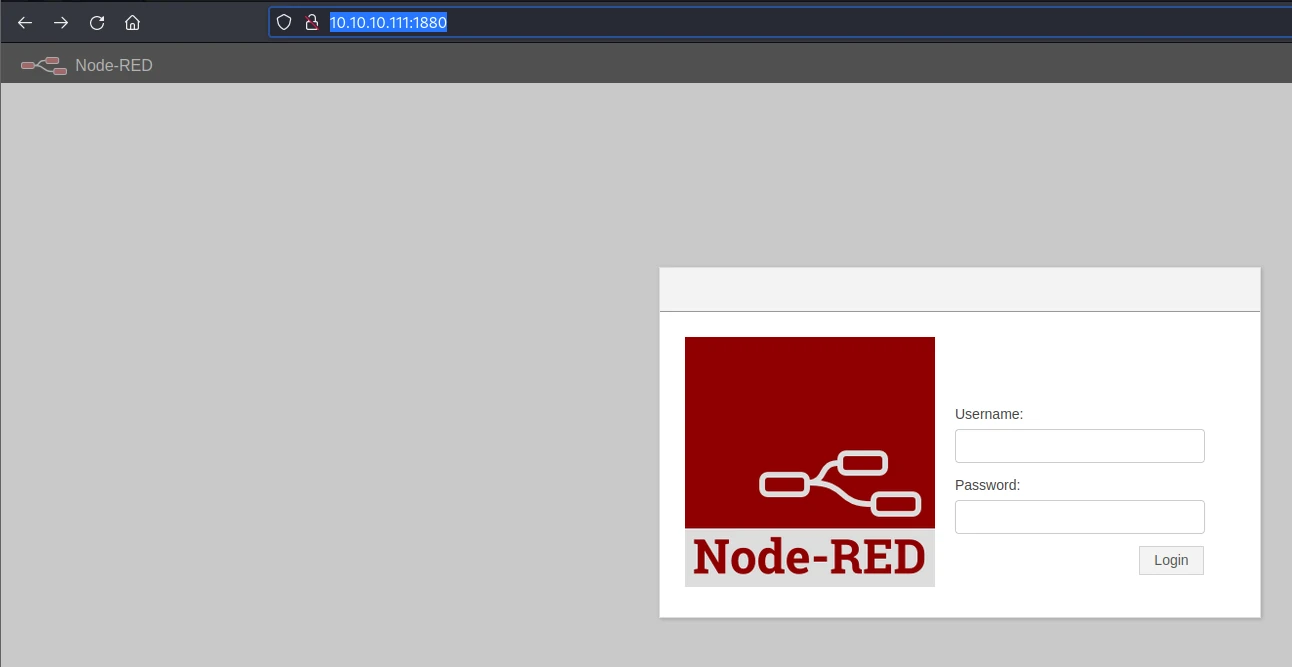
Task: Open the browser home page icon
Action: point(132,22)
